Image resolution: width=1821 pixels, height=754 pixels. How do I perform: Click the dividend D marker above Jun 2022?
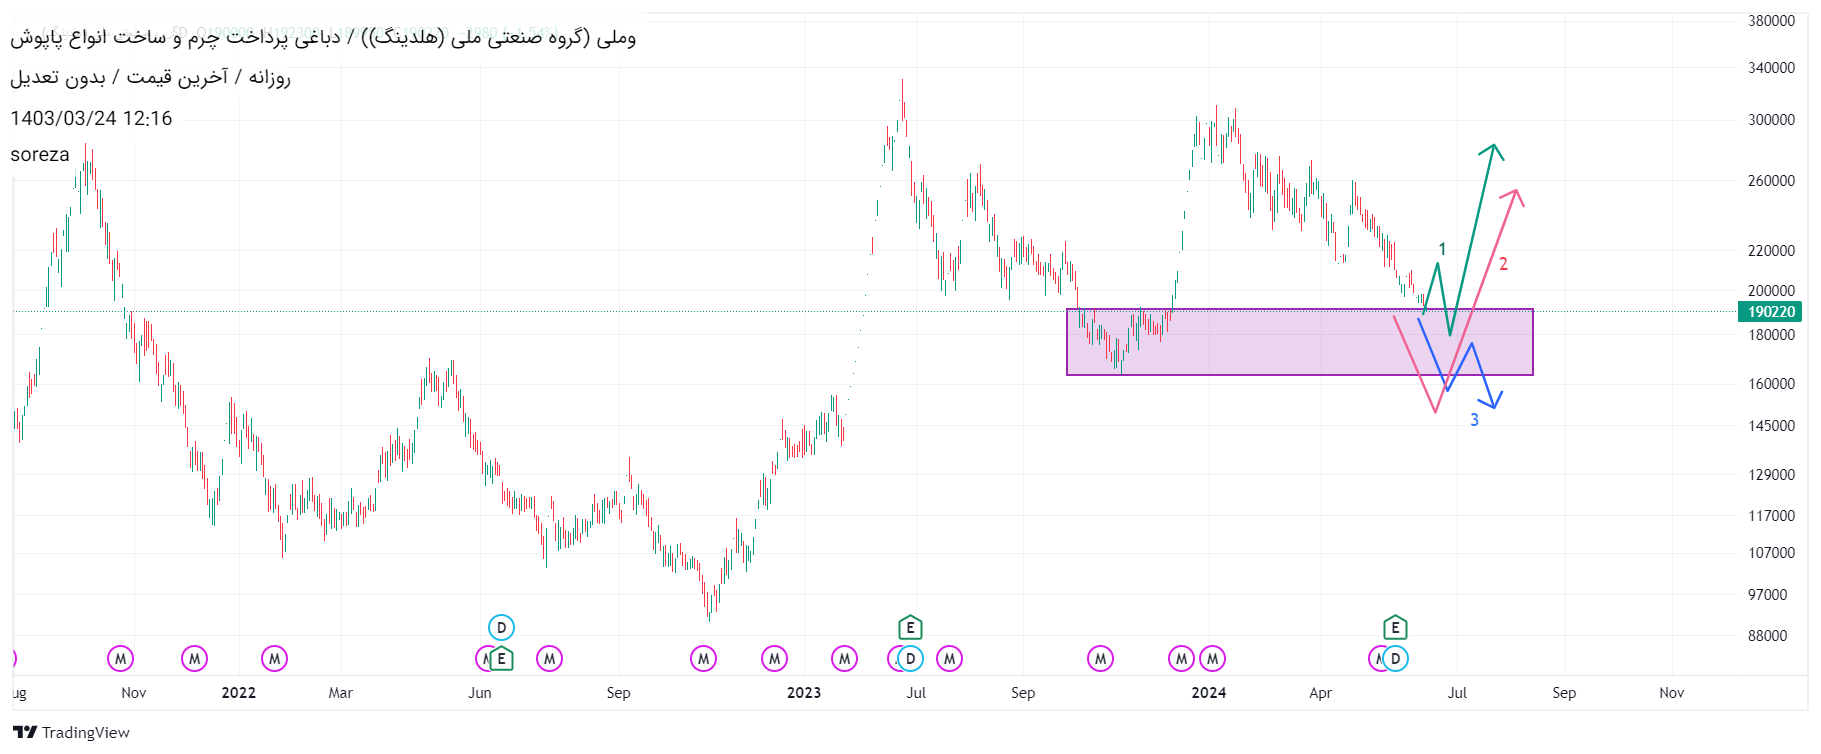point(501,627)
